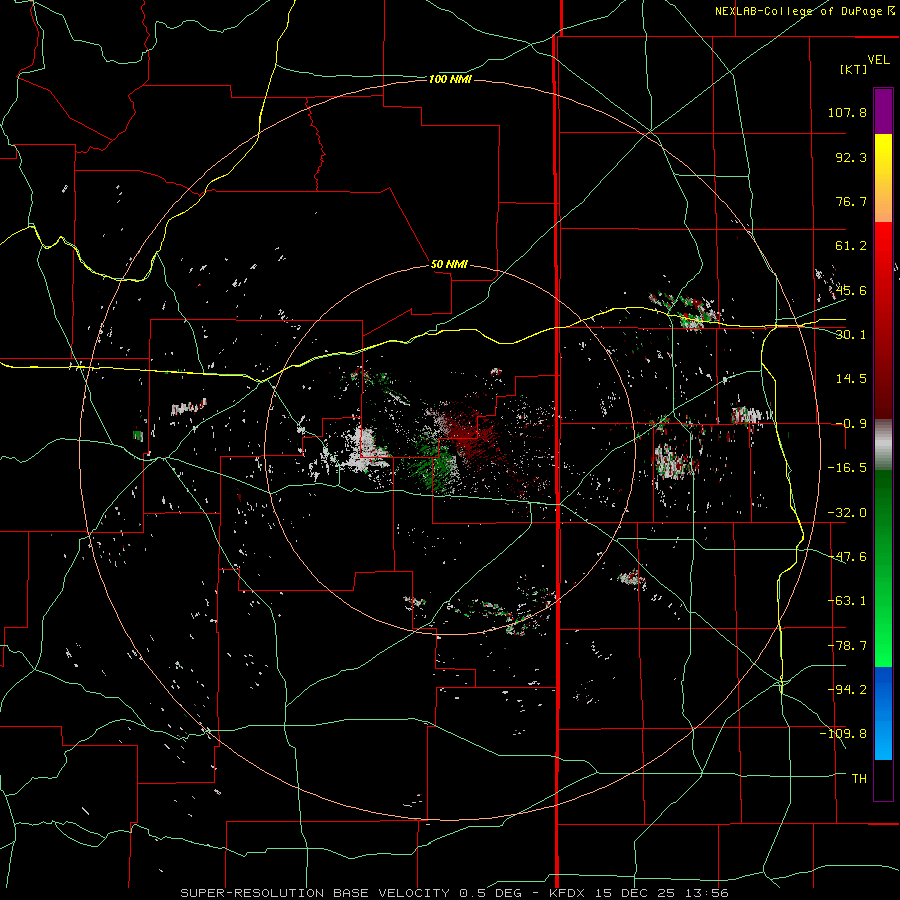Select the 61.2 legend value
Image resolution: width=900 pixels, height=900 pixels.
(x=851, y=246)
